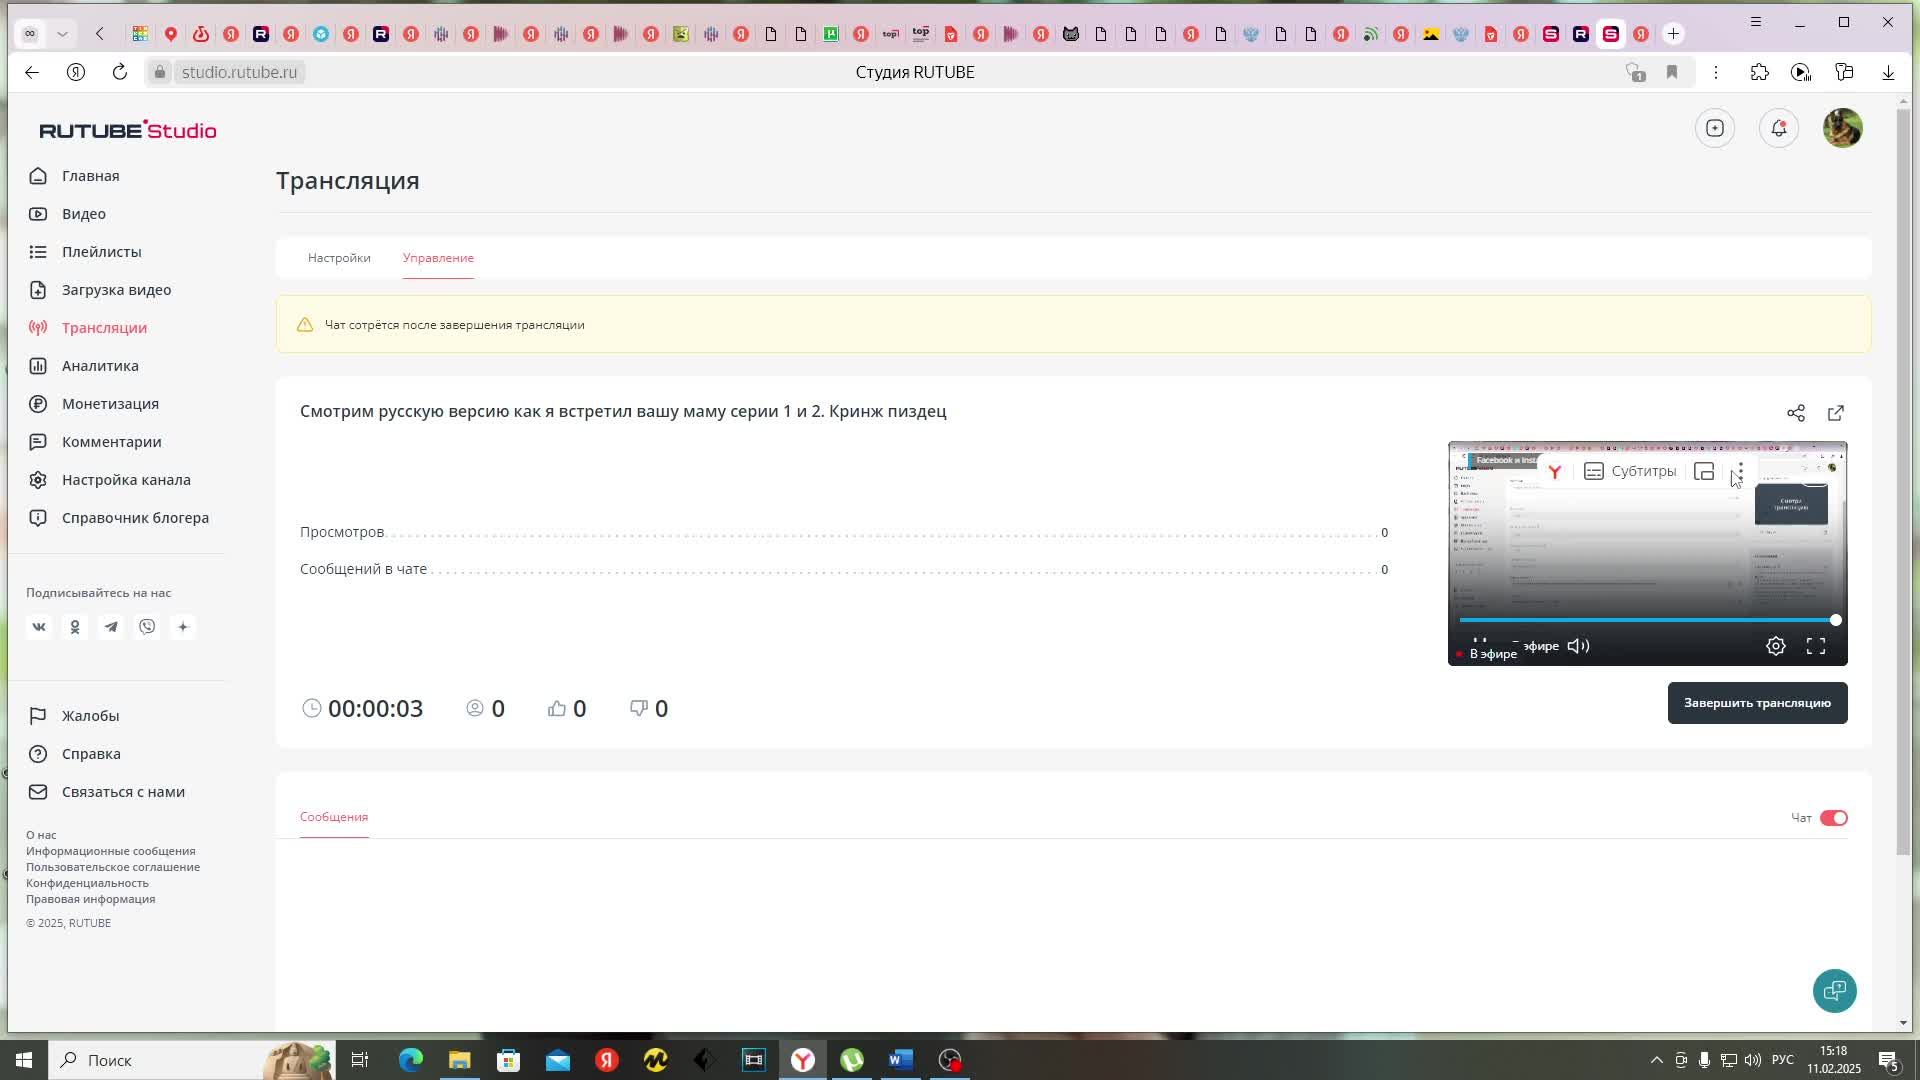Open the Dzen social link icon
Screen dimensions: 1920x1080
click(x=183, y=627)
